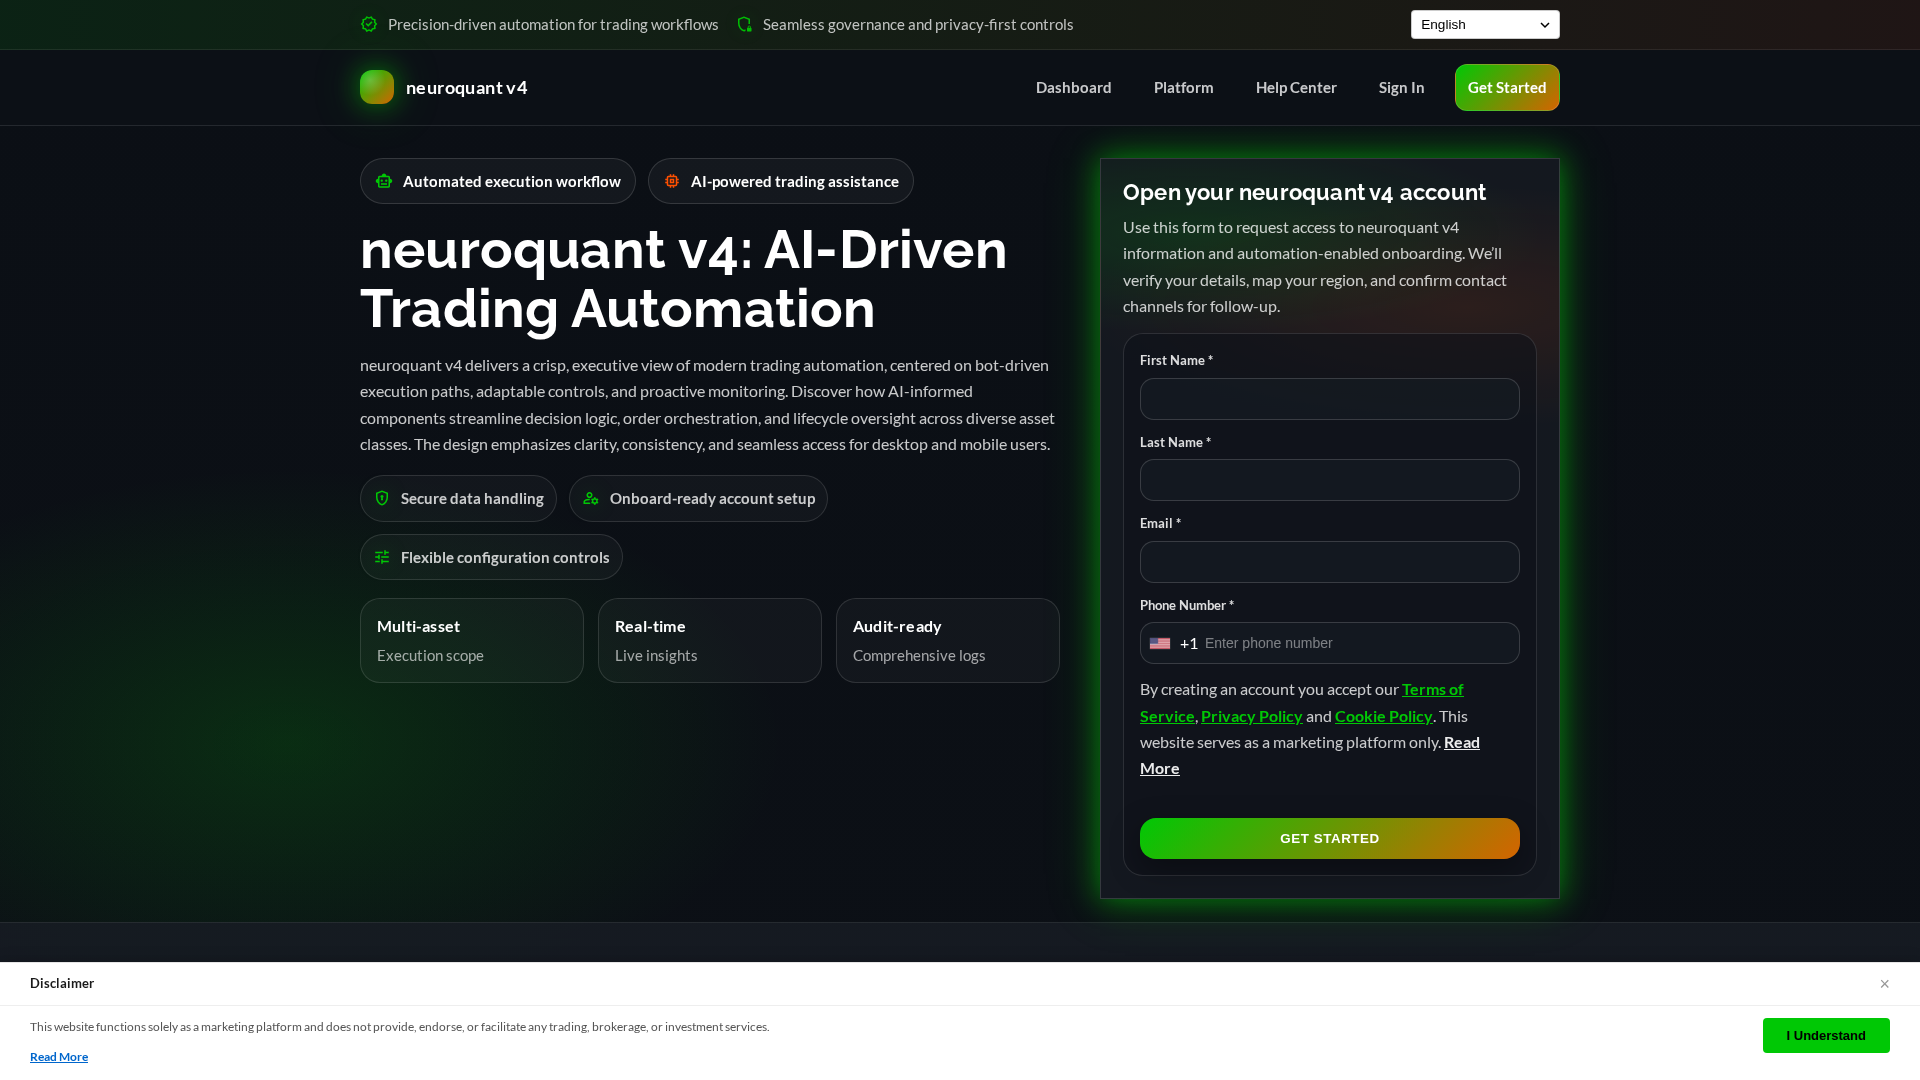This screenshot has width=1920, height=1080.
Task: Click Read More in the Disclaimer banner
Action: [x=59, y=1057]
